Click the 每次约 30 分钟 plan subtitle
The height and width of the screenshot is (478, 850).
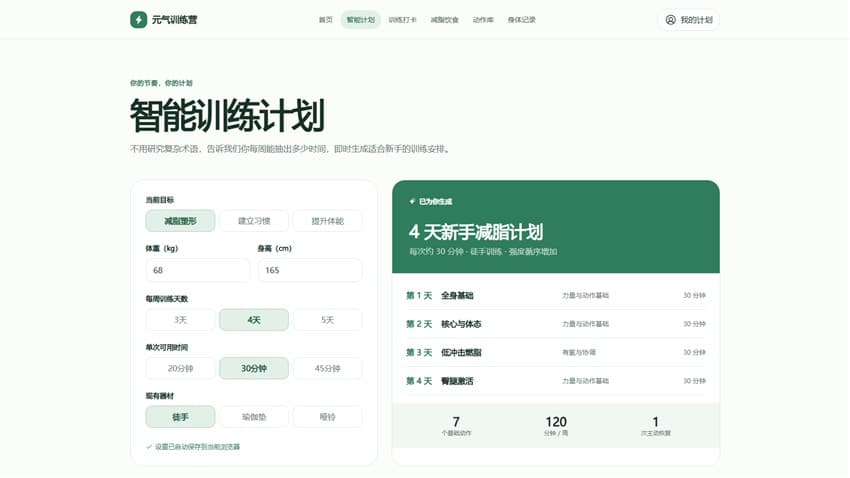483,251
